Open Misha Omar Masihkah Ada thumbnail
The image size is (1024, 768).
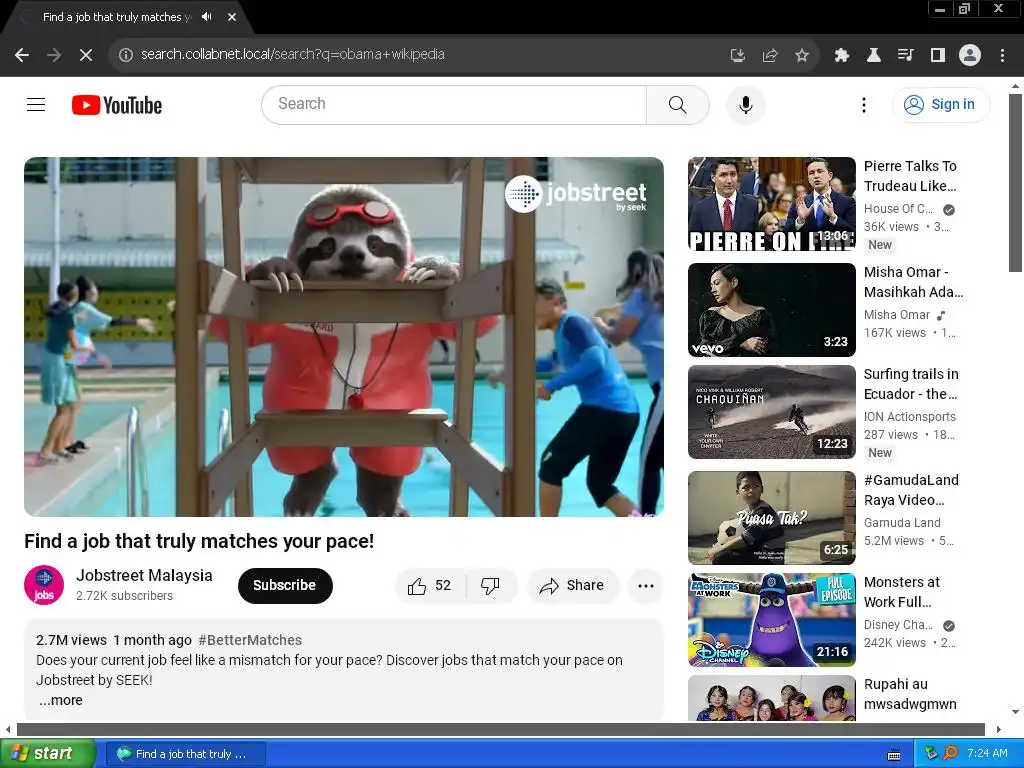pos(772,310)
